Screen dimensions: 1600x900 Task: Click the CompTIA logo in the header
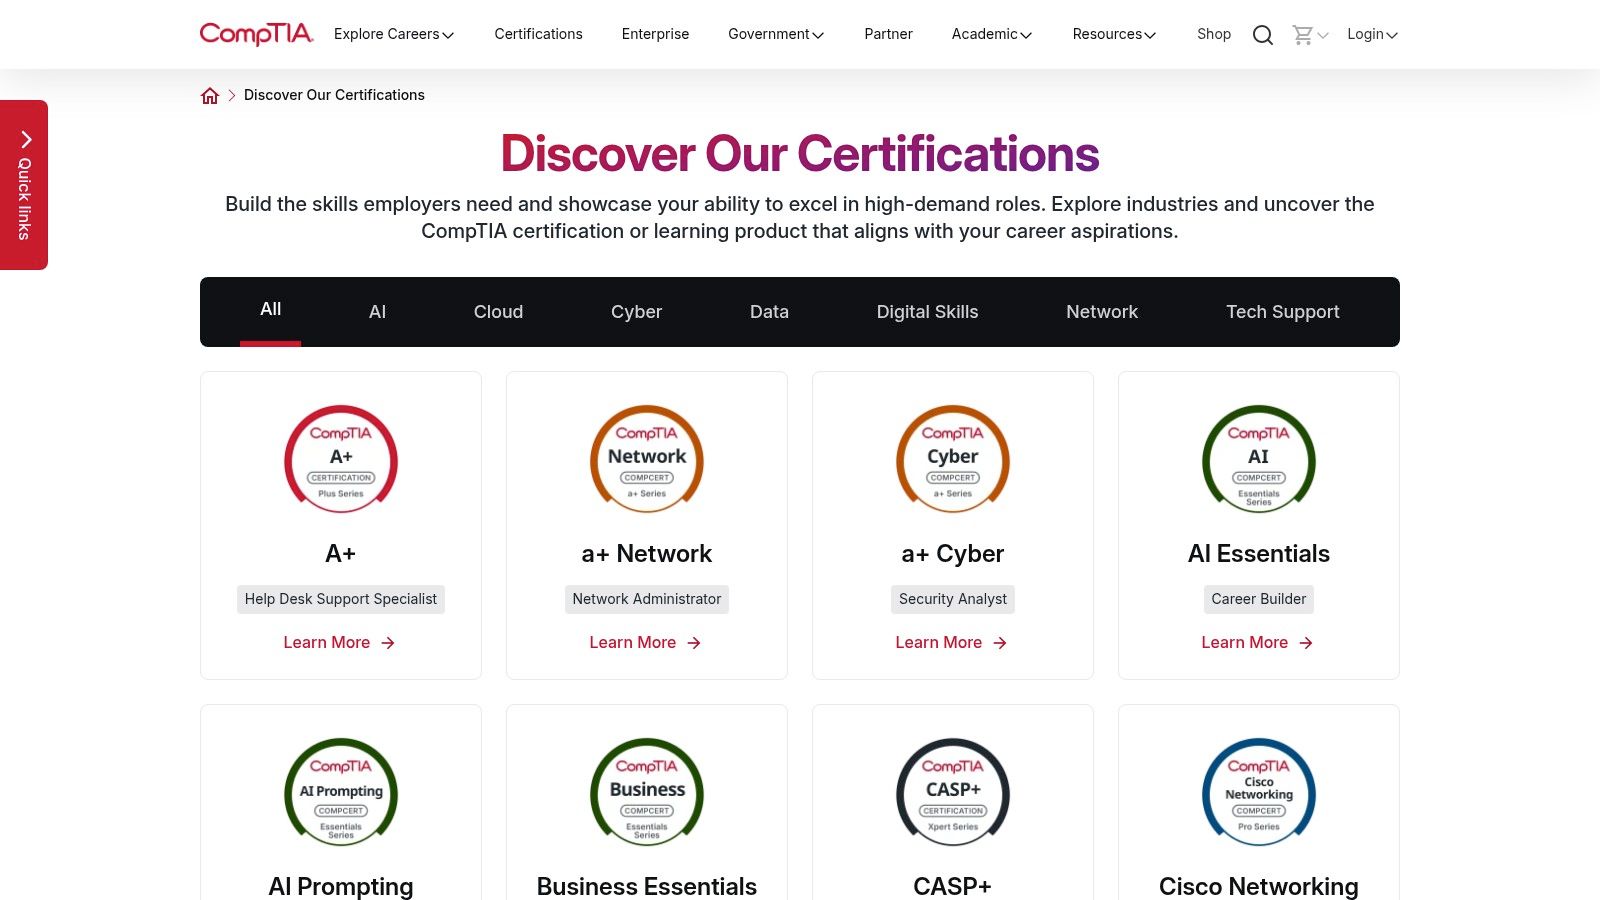[256, 34]
